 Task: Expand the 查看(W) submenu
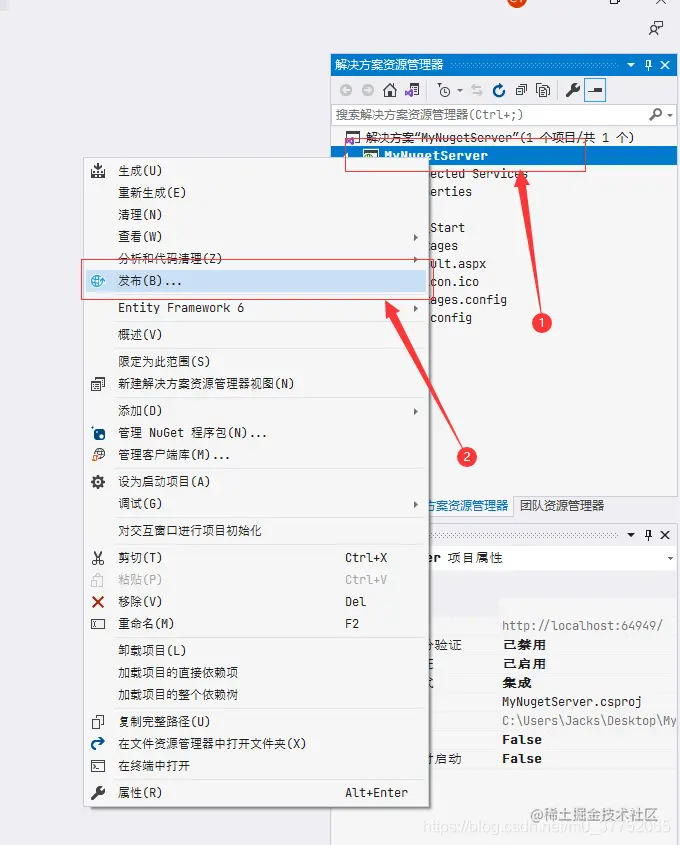click(x=256, y=237)
